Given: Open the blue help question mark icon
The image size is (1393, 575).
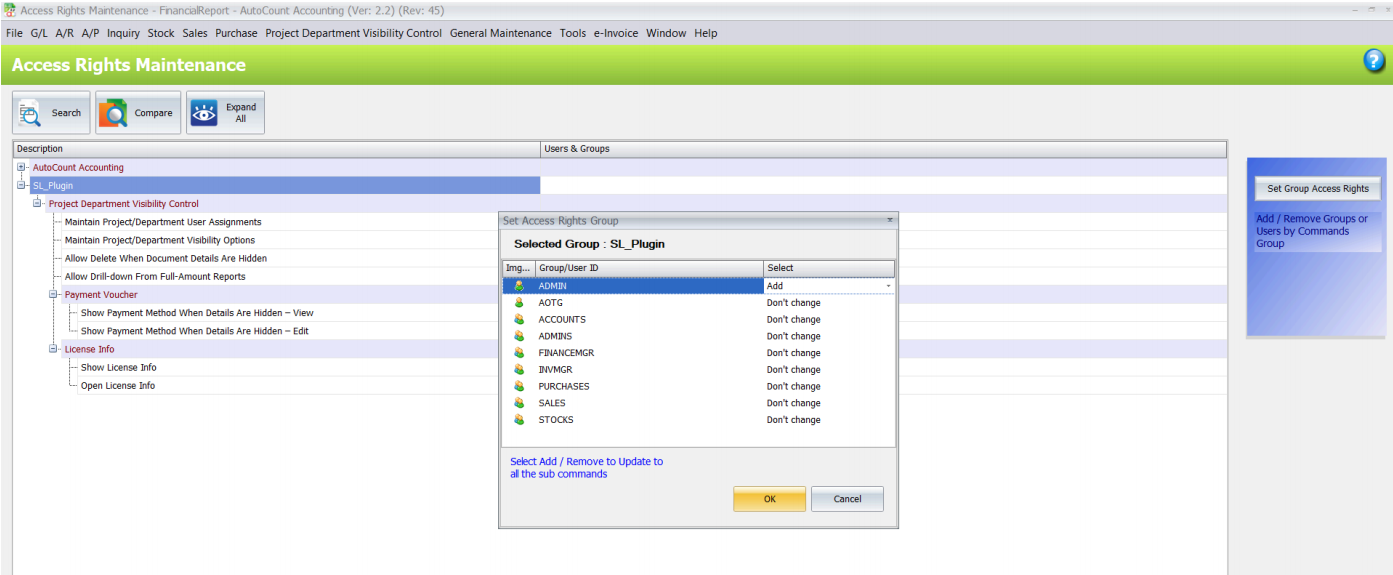Looking at the screenshot, I should (x=1374, y=61).
